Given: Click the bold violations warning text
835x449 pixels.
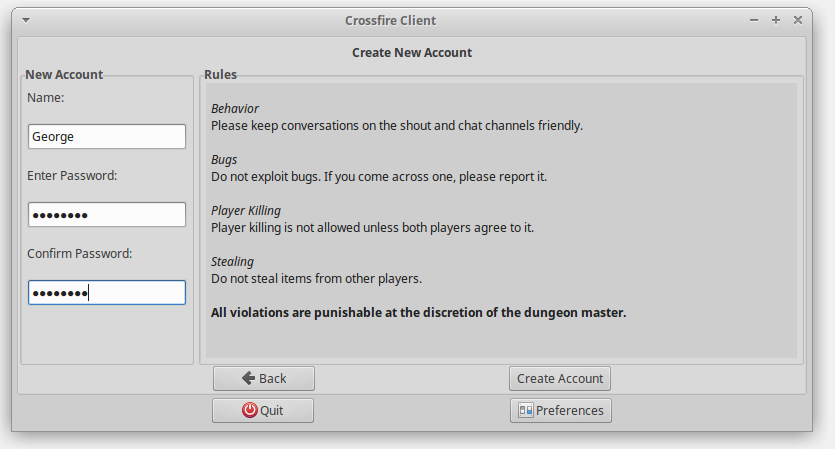Looking at the screenshot, I should 418,312.
